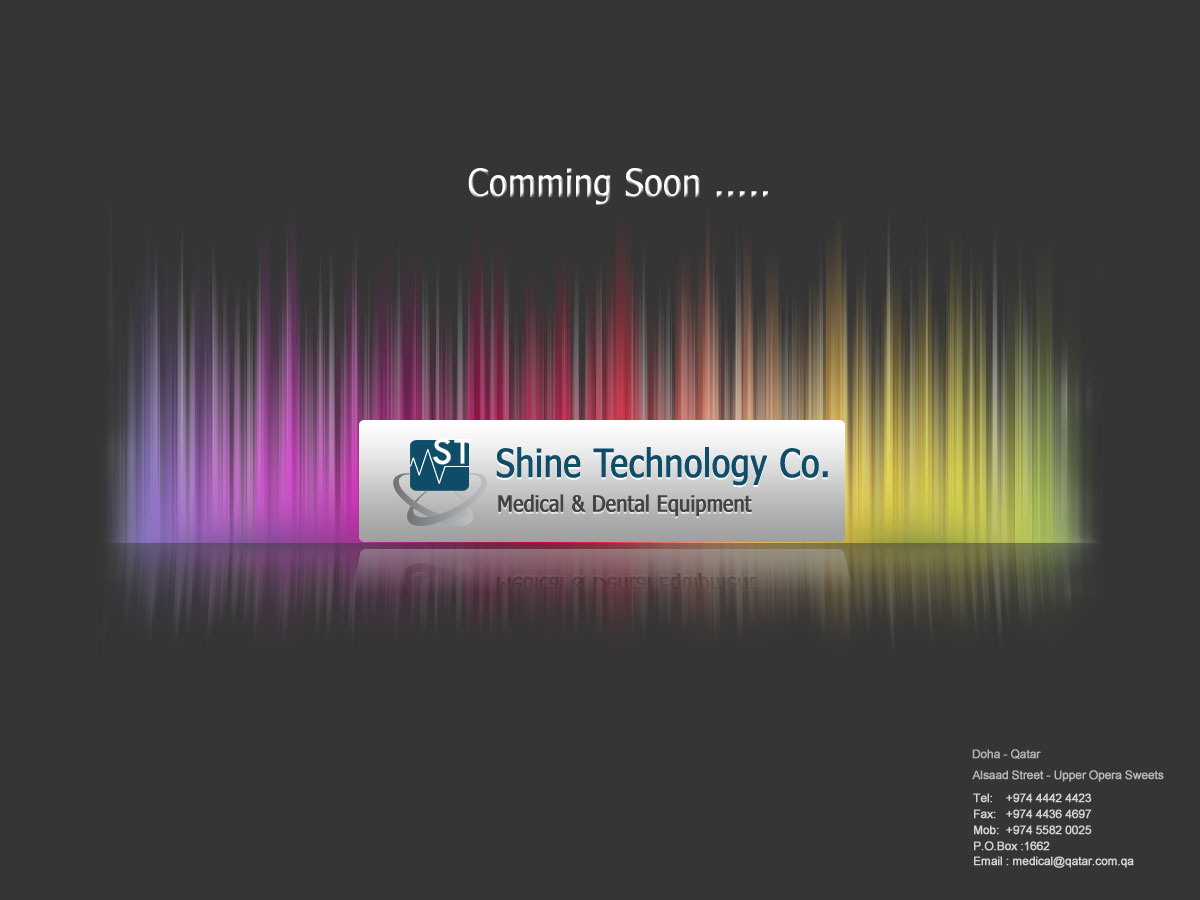This screenshot has width=1200, height=900.
Task: Click the Mob number +974 5582 0025
Action: pos(1048,830)
